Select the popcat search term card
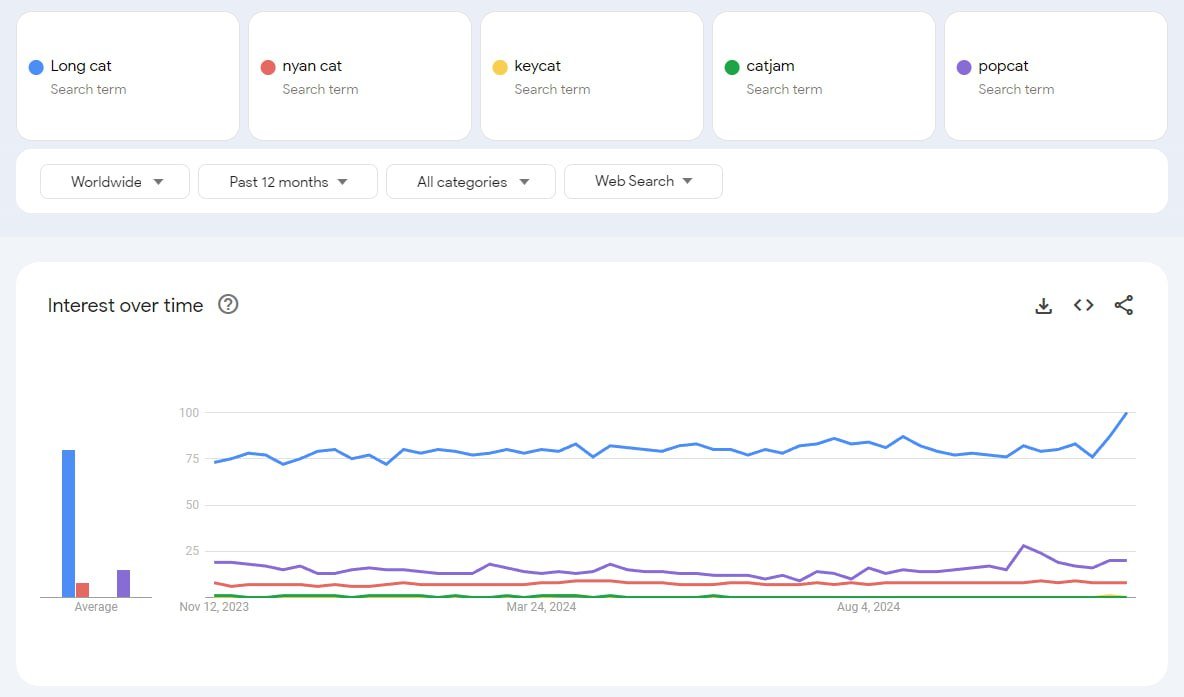Screen dimensions: 1184x697 (1056, 76)
